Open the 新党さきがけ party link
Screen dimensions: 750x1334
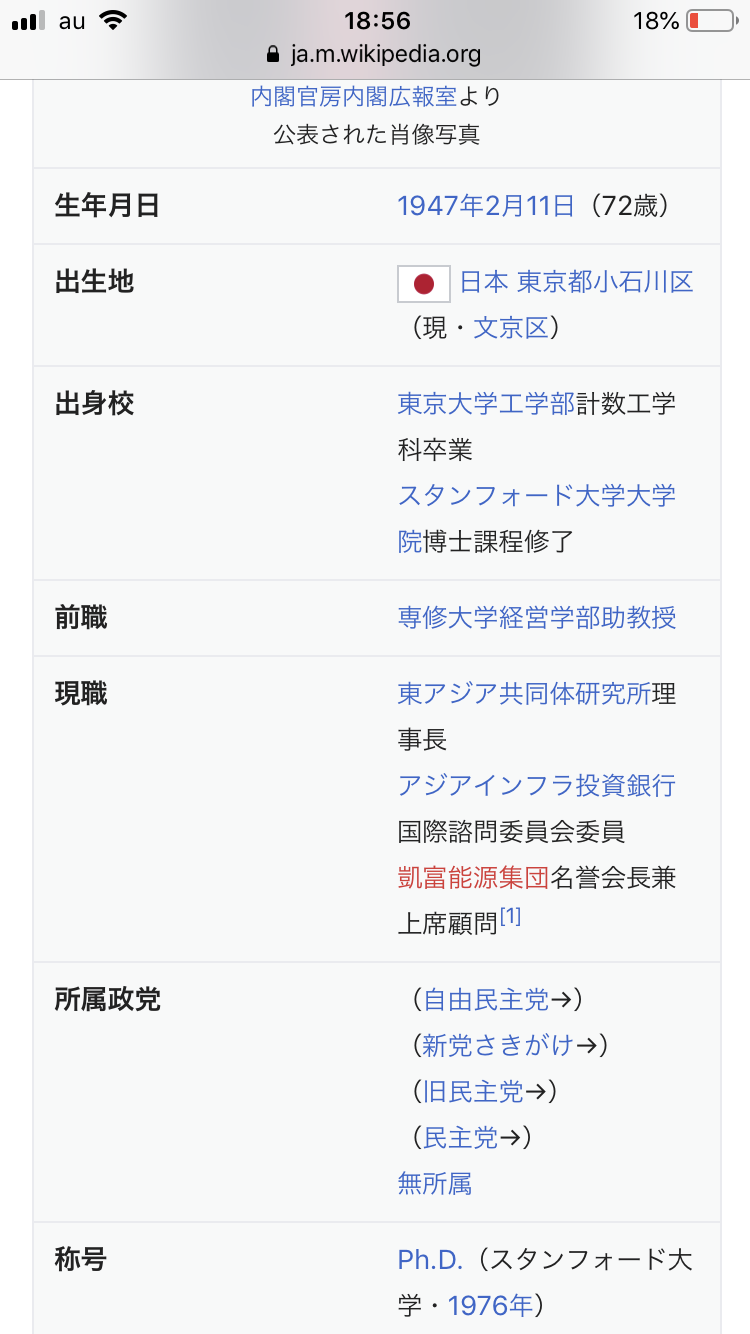click(498, 1046)
